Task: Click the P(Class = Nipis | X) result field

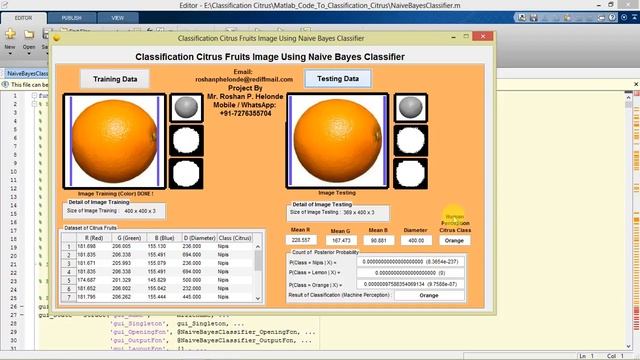Action: coord(410,262)
